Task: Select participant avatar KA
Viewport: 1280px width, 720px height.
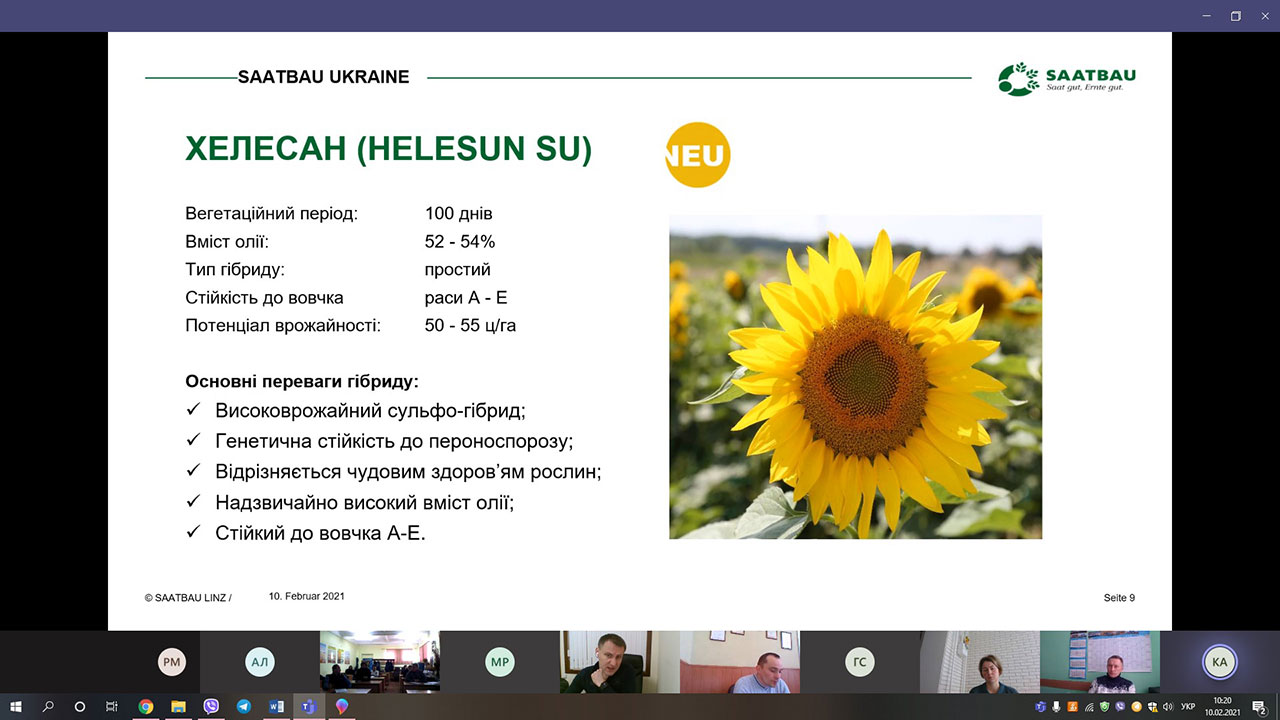Action: (1219, 661)
